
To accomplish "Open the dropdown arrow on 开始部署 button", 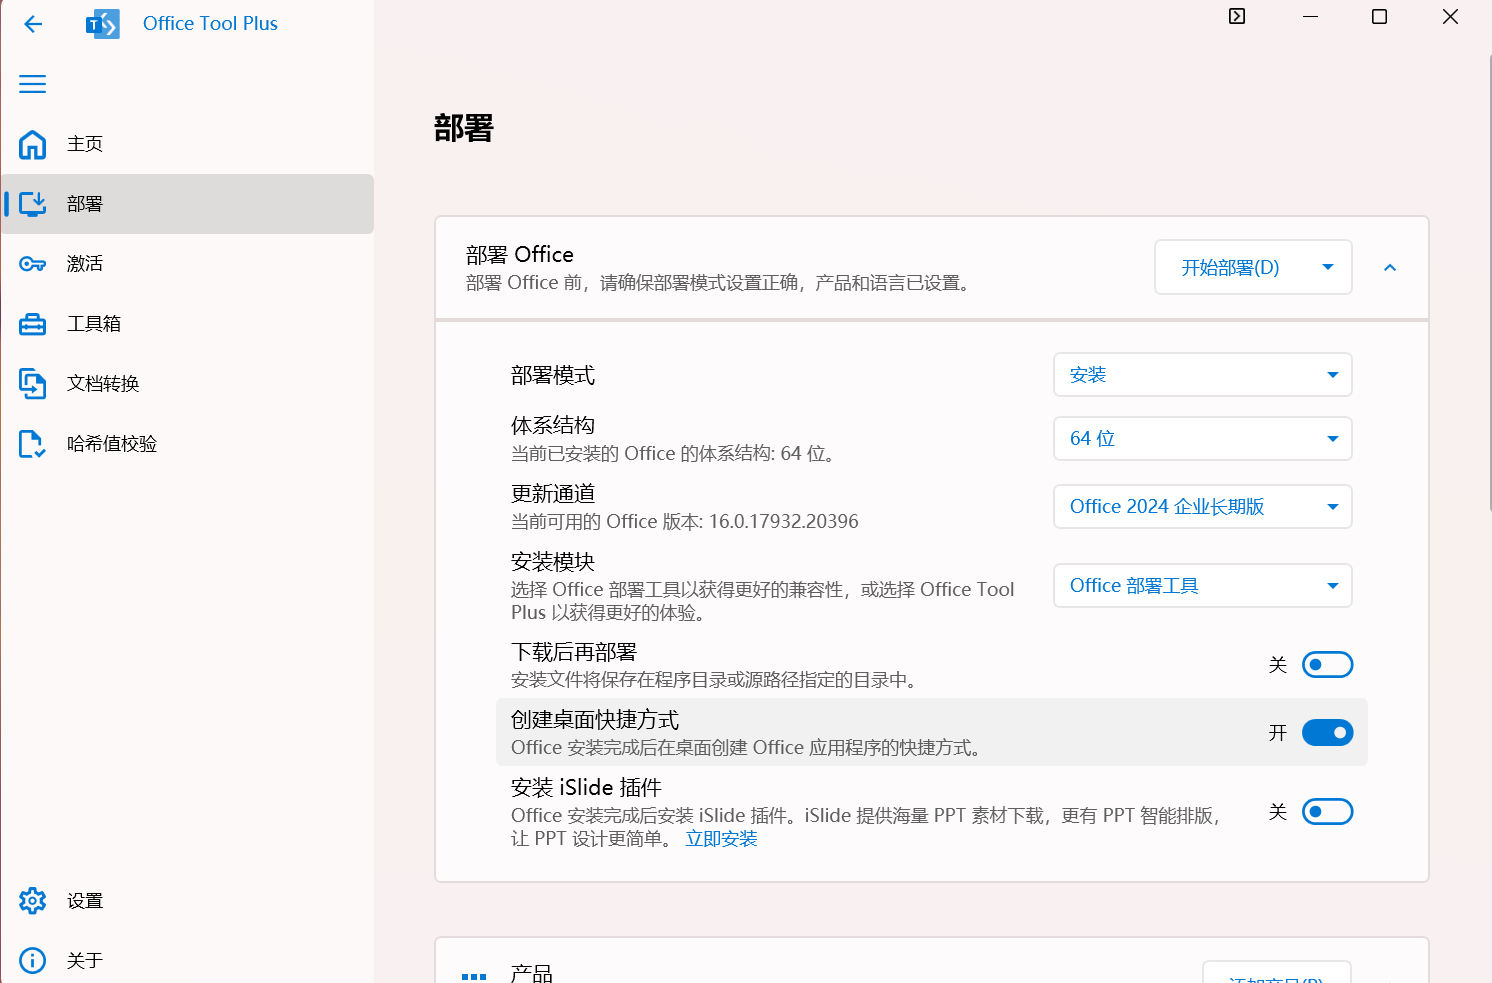I will click(1328, 267).
